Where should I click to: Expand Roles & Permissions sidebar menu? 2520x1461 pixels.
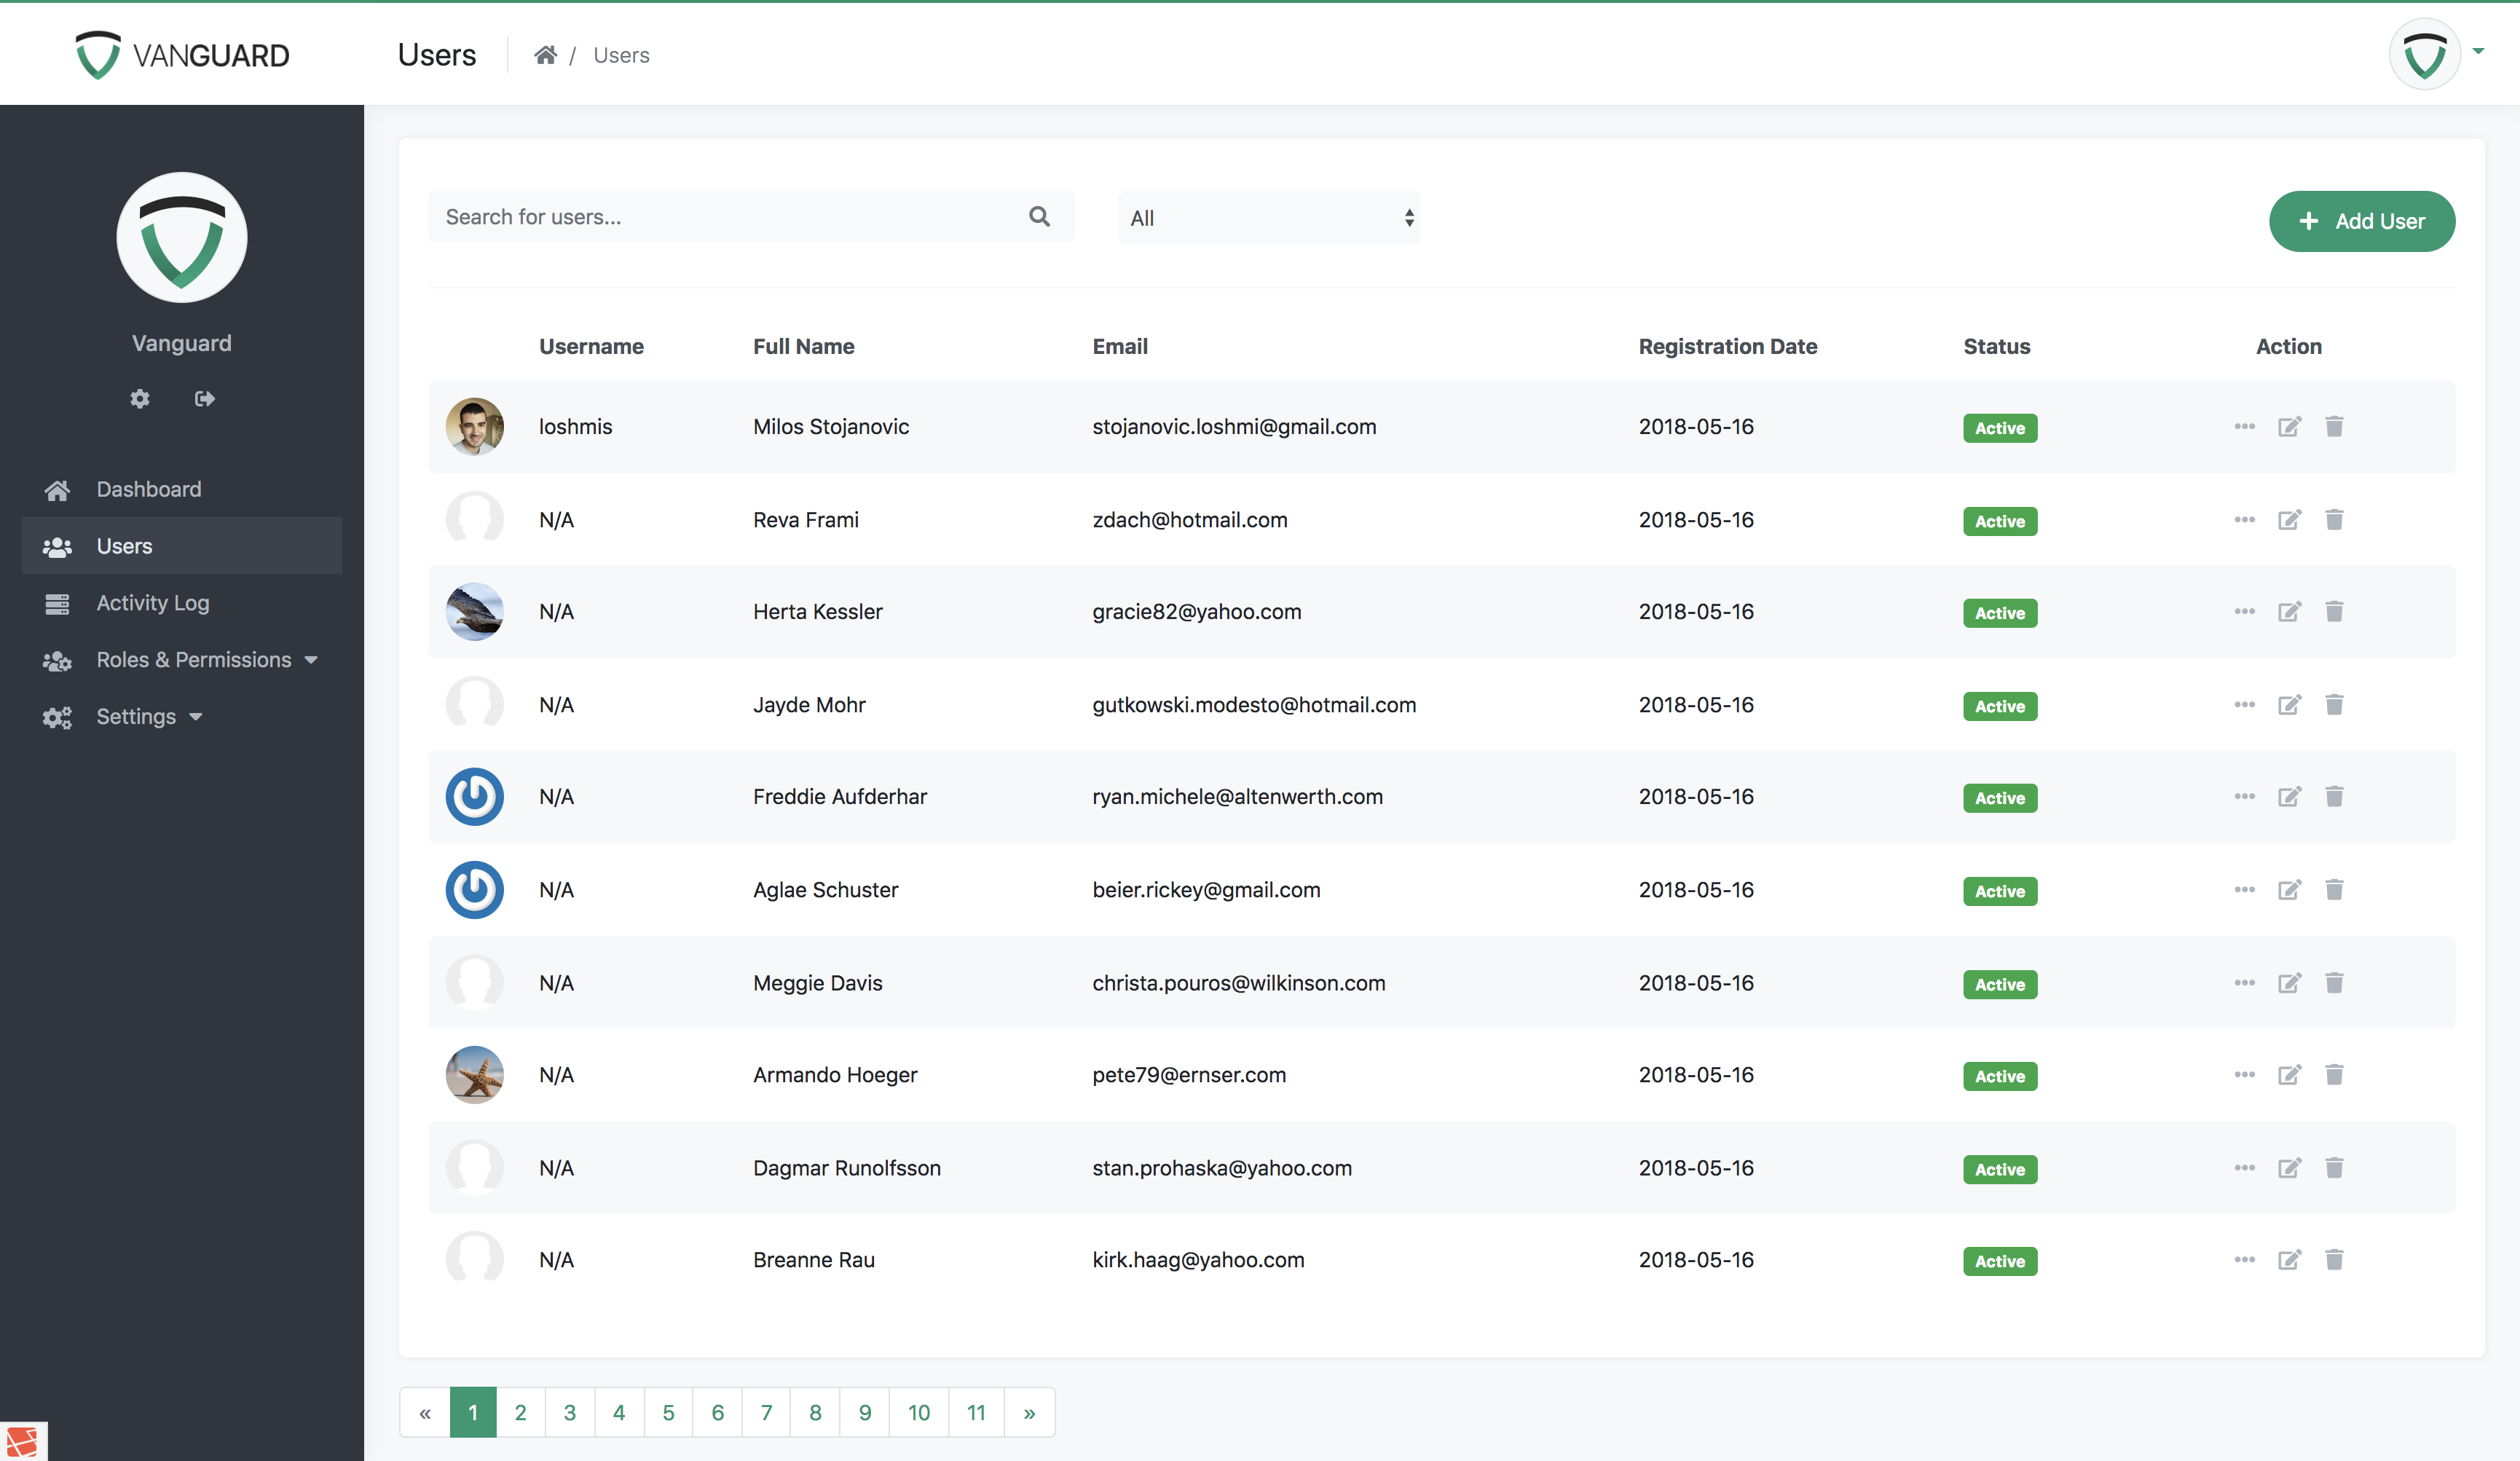[193, 660]
